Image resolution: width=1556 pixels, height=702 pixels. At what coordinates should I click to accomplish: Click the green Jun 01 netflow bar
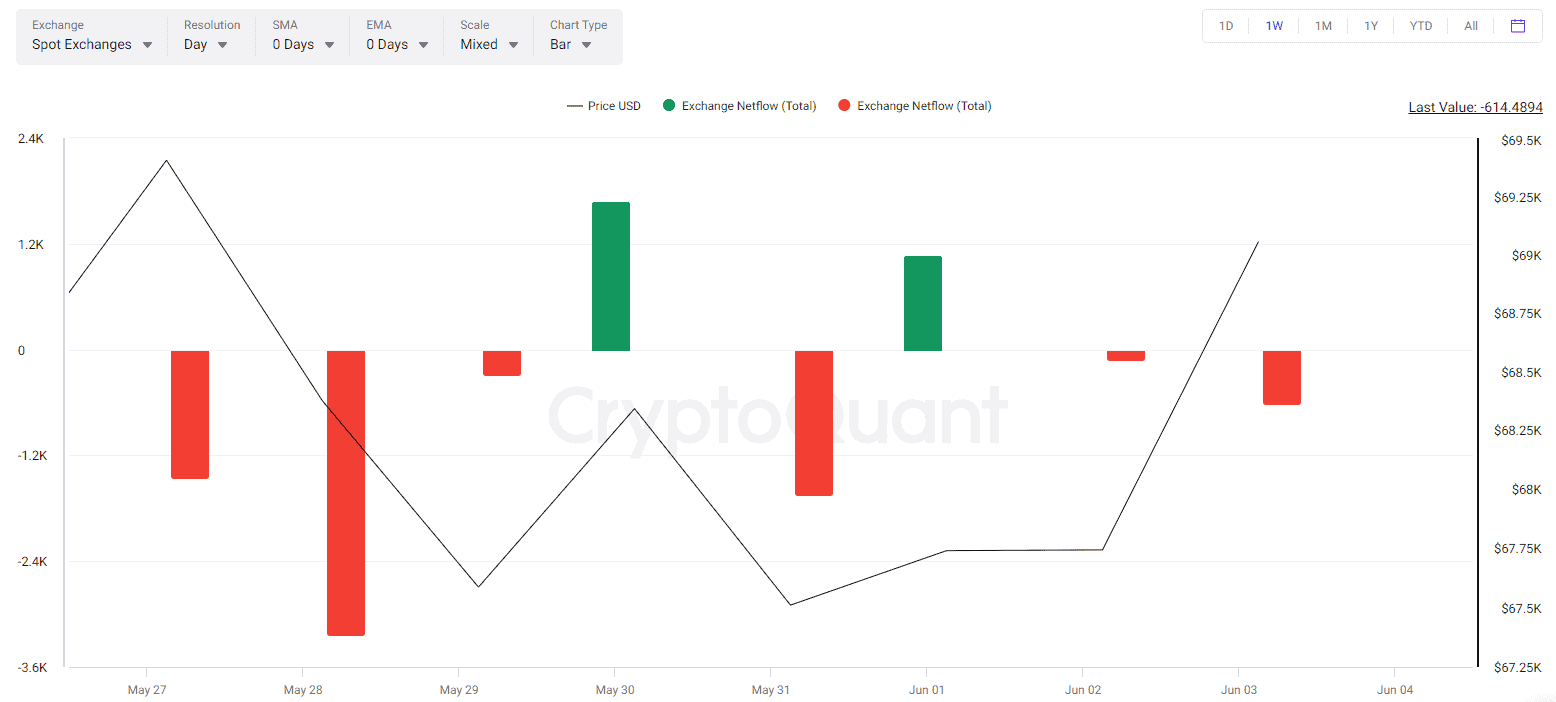coord(923,303)
